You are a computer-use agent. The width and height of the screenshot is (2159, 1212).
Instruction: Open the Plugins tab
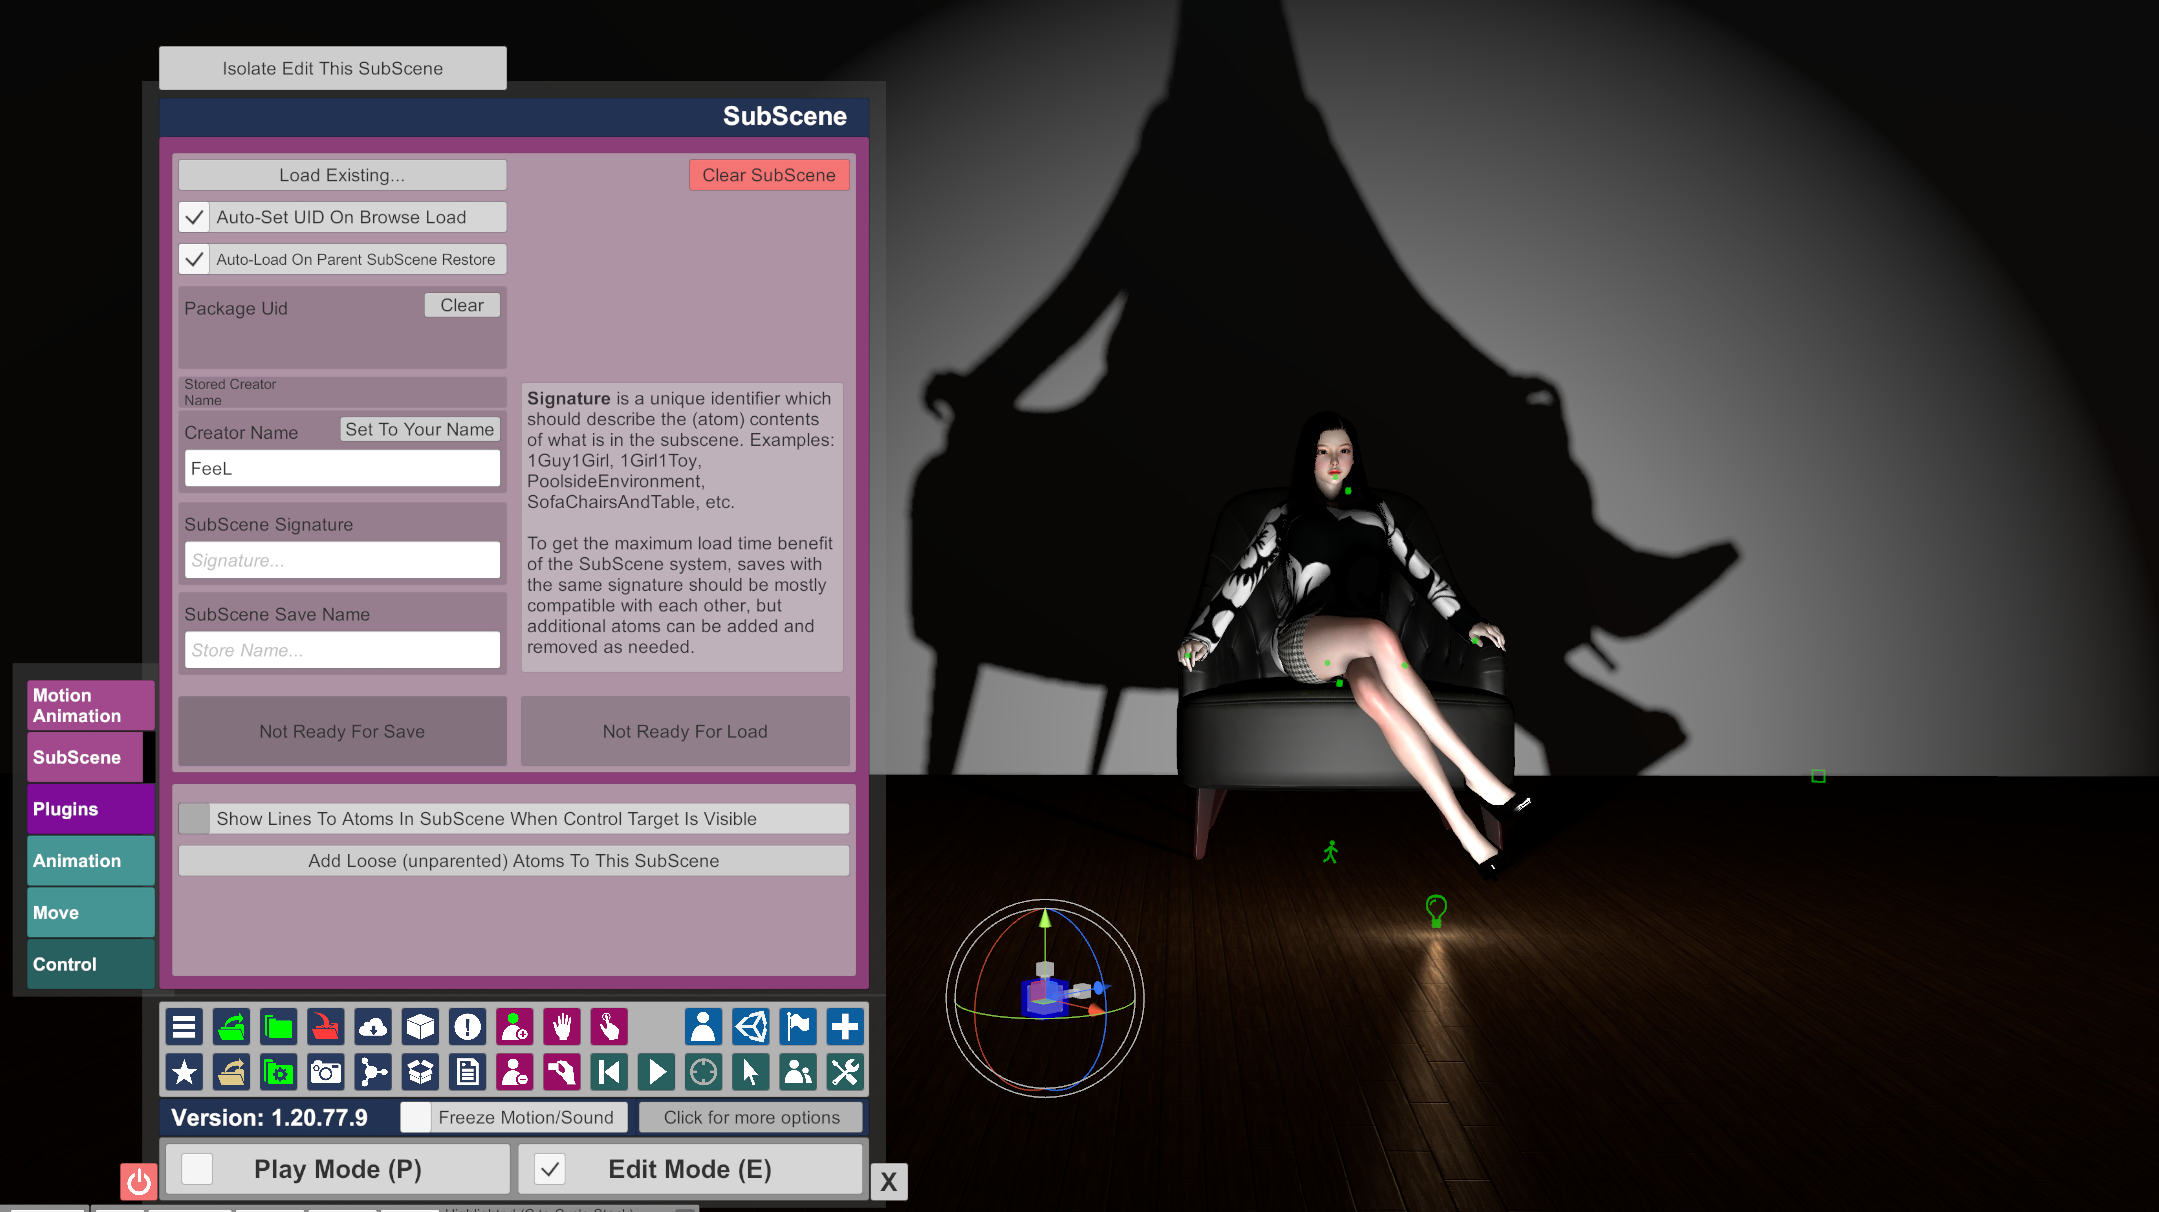[x=90, y=809]
